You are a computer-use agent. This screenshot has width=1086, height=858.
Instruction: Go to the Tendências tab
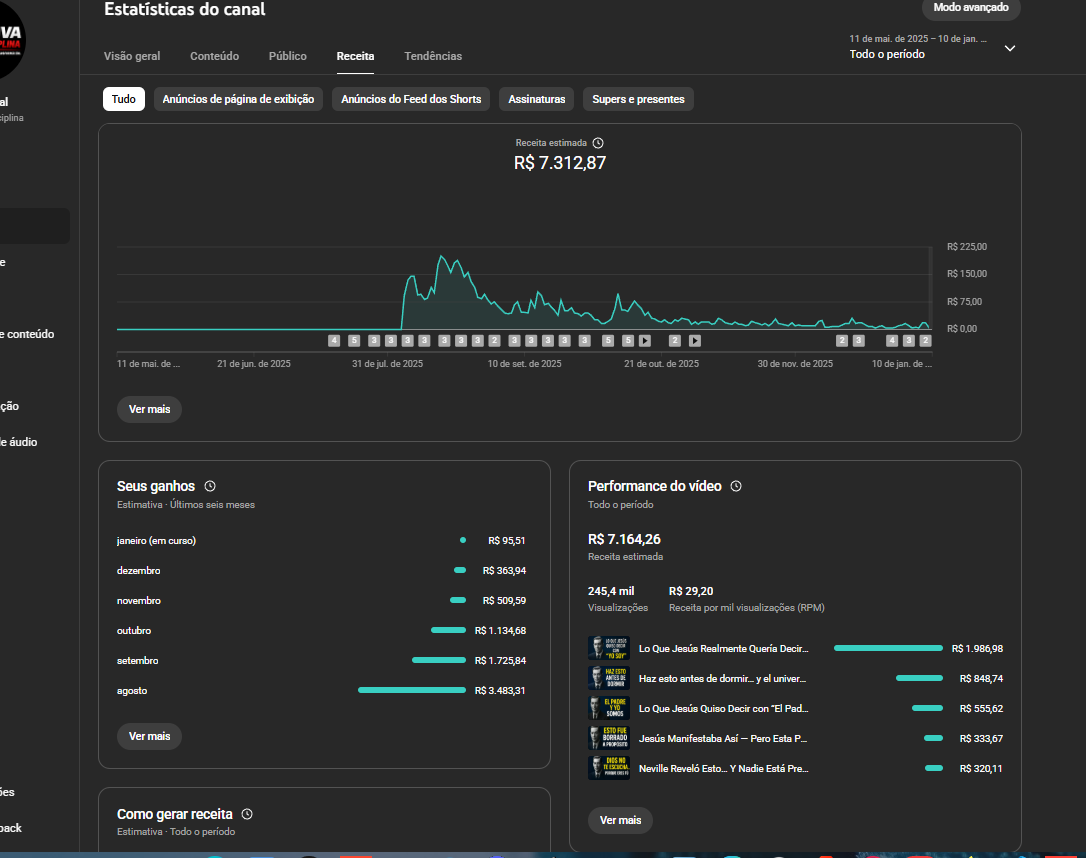click(x=433, y=56)
